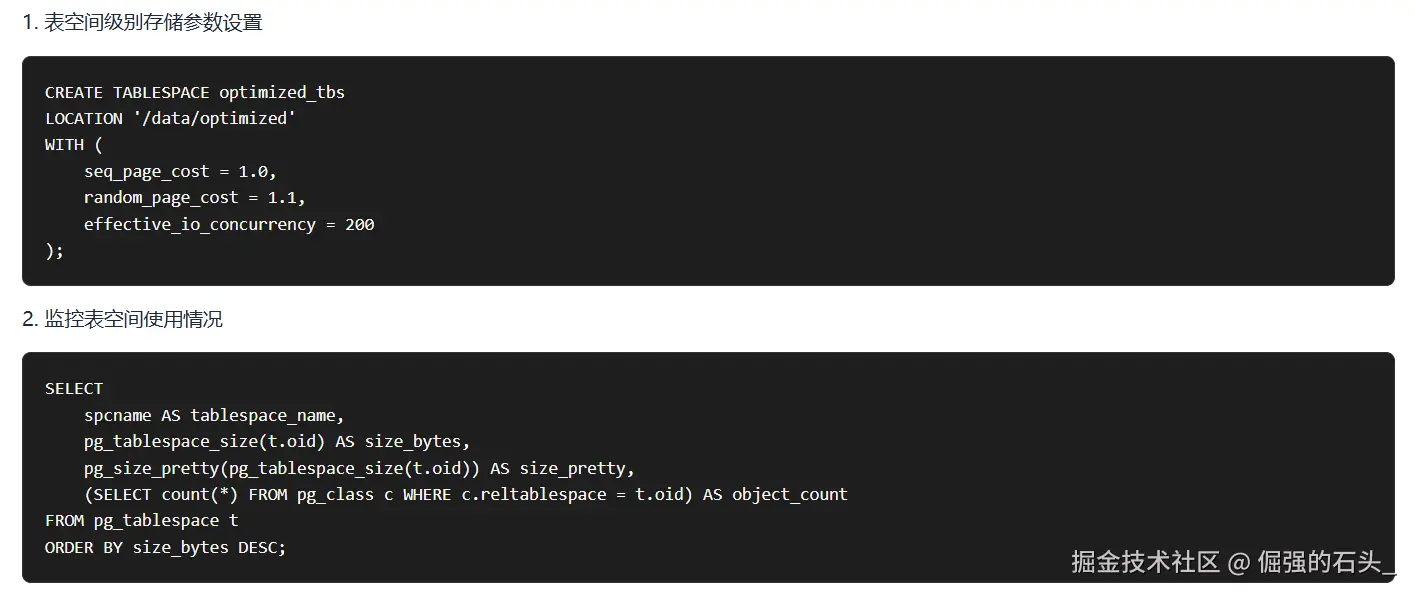Click the spcname AS tablespace_name line
The image size is (1415, 595).
214,415
